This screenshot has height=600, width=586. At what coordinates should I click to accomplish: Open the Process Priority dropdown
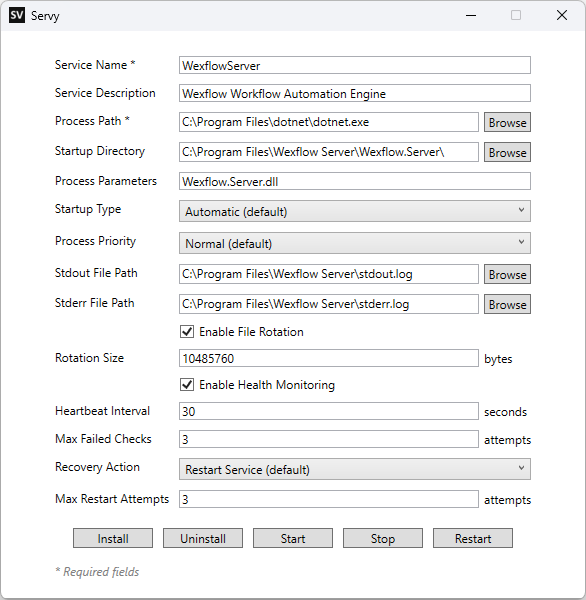(354, 243)
